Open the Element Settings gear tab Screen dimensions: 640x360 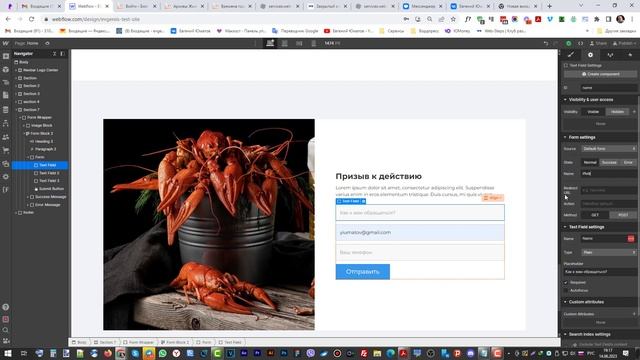coord(590,55)
